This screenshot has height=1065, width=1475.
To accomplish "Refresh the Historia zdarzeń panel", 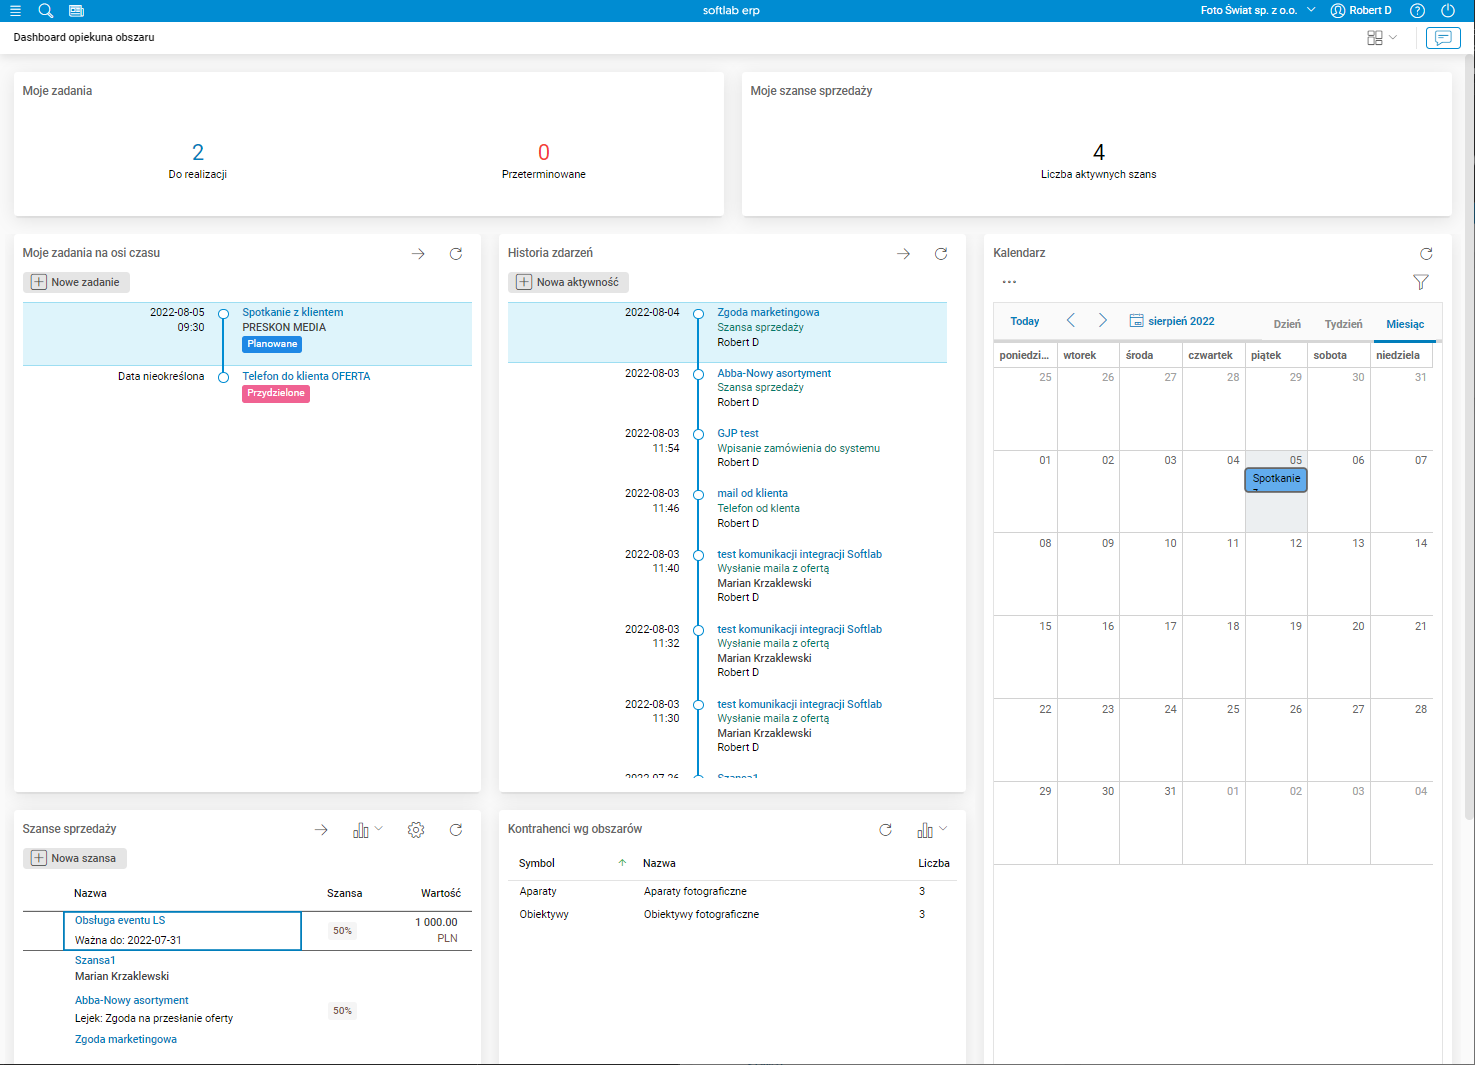I will pyautogui.click(x=941, y=254).
